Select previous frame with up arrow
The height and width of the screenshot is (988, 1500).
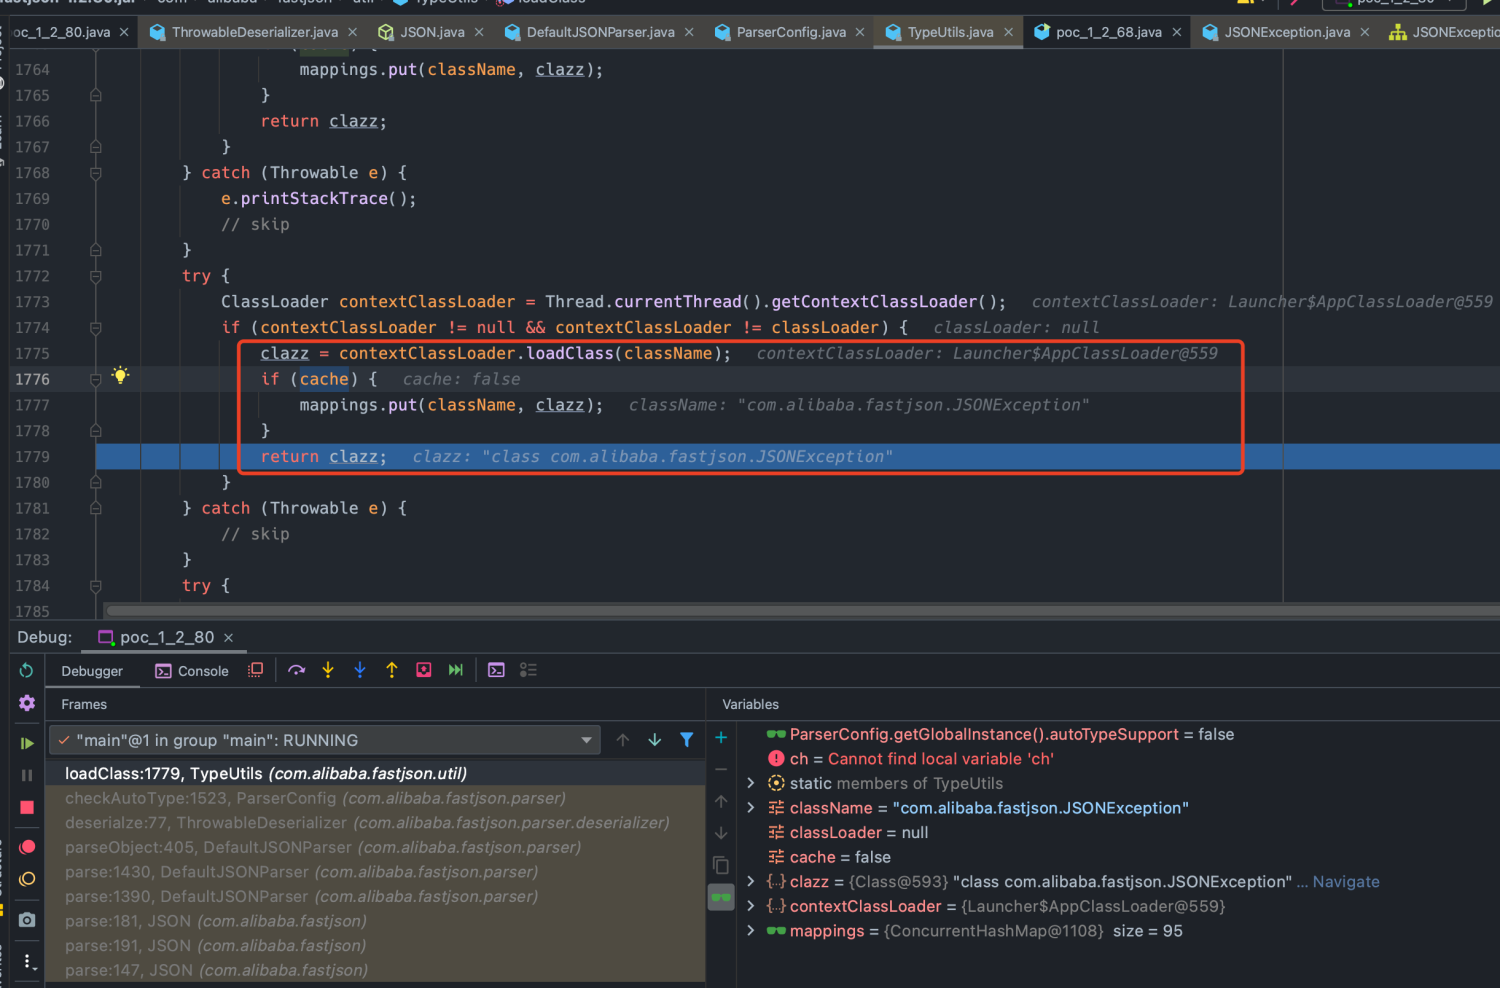pyautogui.click(x=623, y=740)
